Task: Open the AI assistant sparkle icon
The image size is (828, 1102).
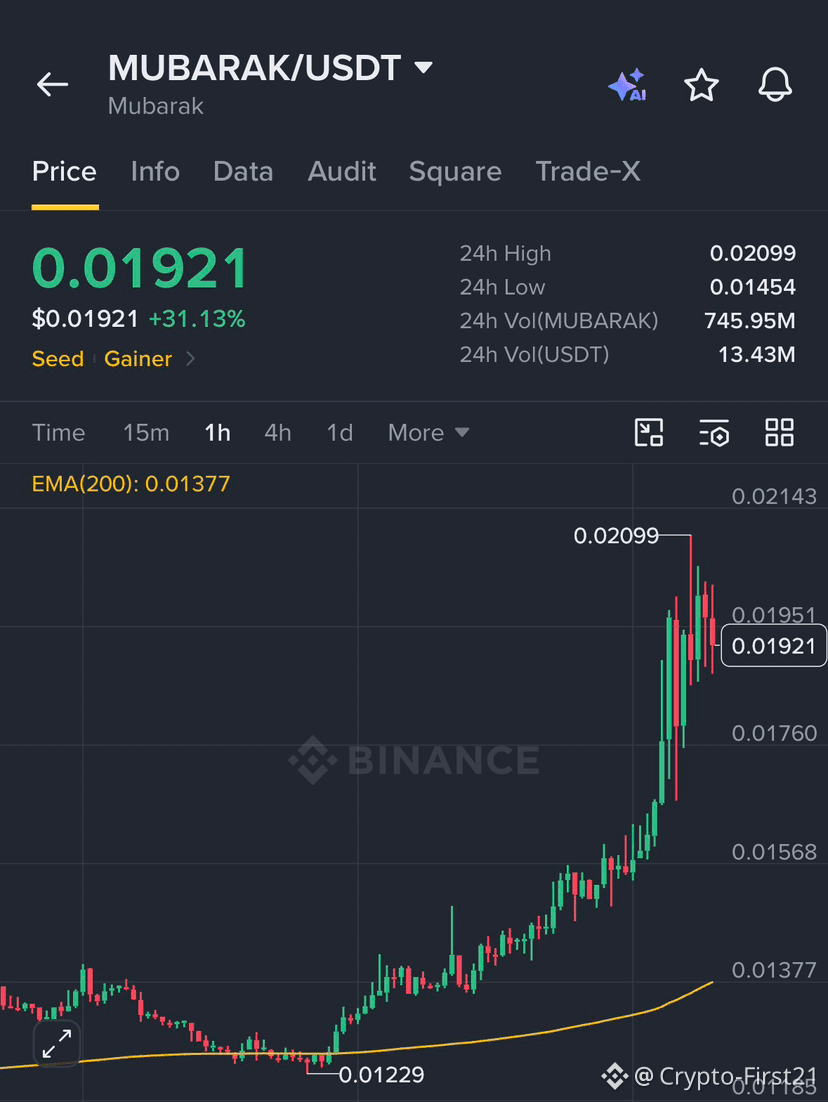Action: click(x=627, y=85)
